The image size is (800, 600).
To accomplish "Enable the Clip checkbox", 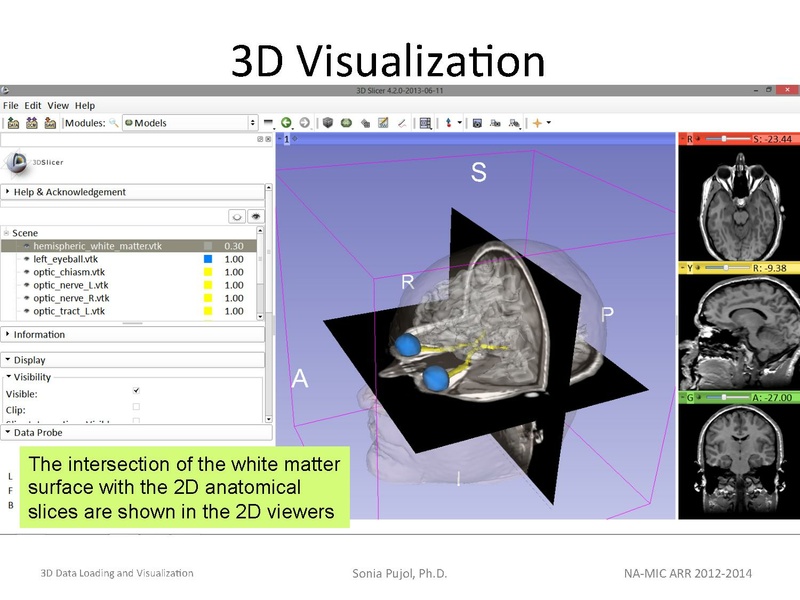I will pyautogui.click(x=136, y=407).
